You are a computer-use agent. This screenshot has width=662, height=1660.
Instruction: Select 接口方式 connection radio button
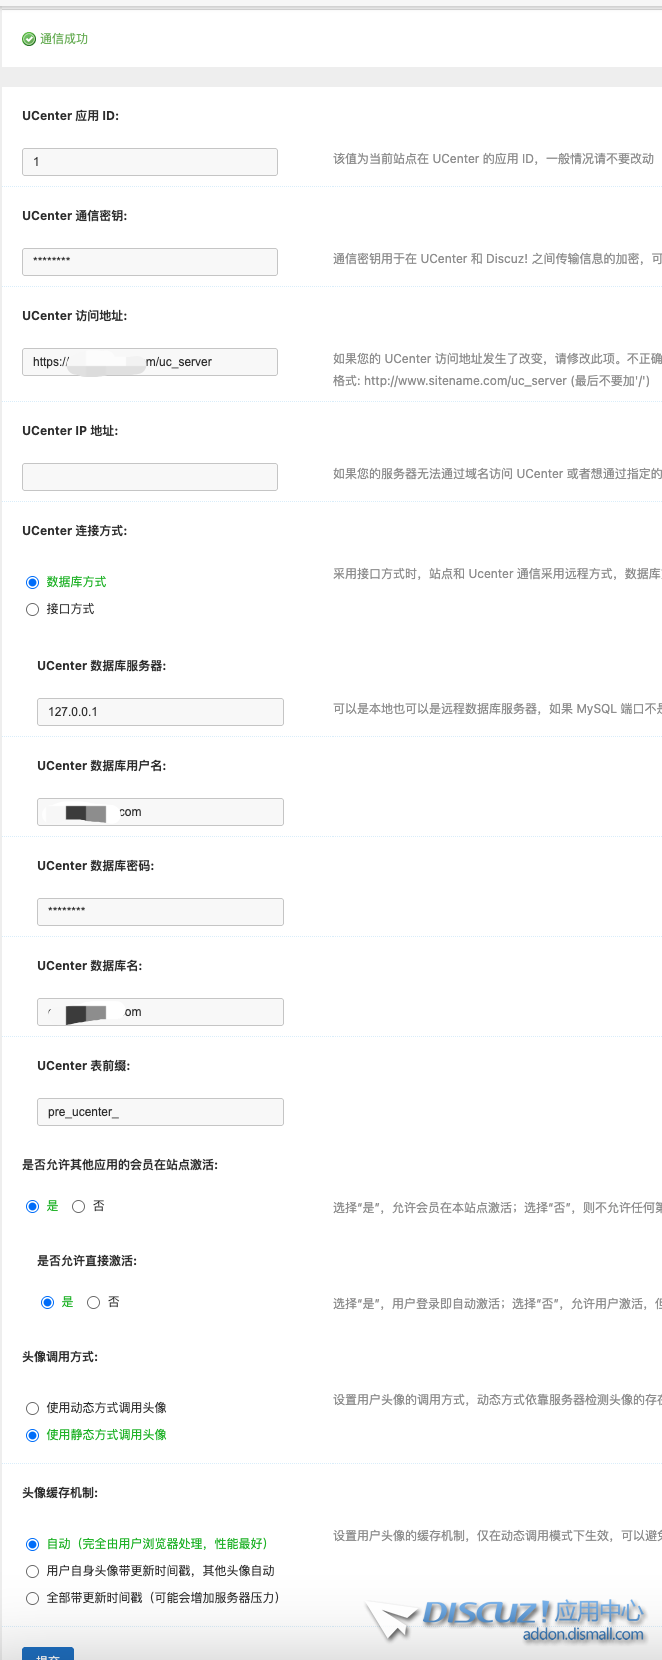[x=32, y=609]
